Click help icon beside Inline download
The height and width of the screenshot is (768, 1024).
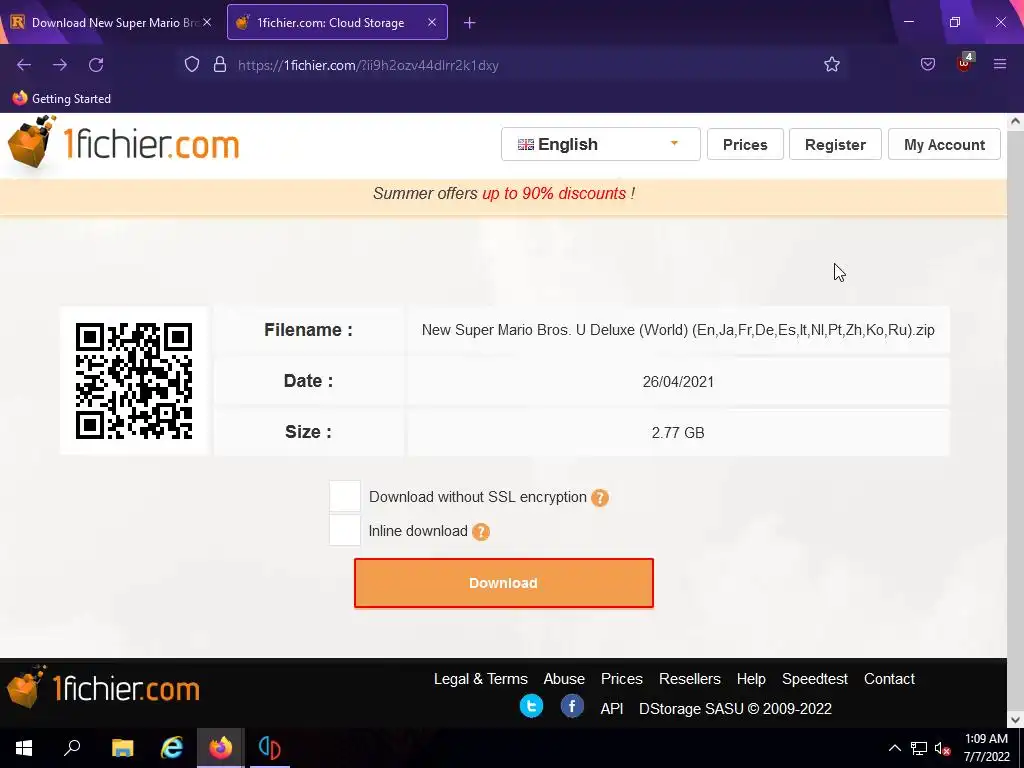(x=481, y=532)
